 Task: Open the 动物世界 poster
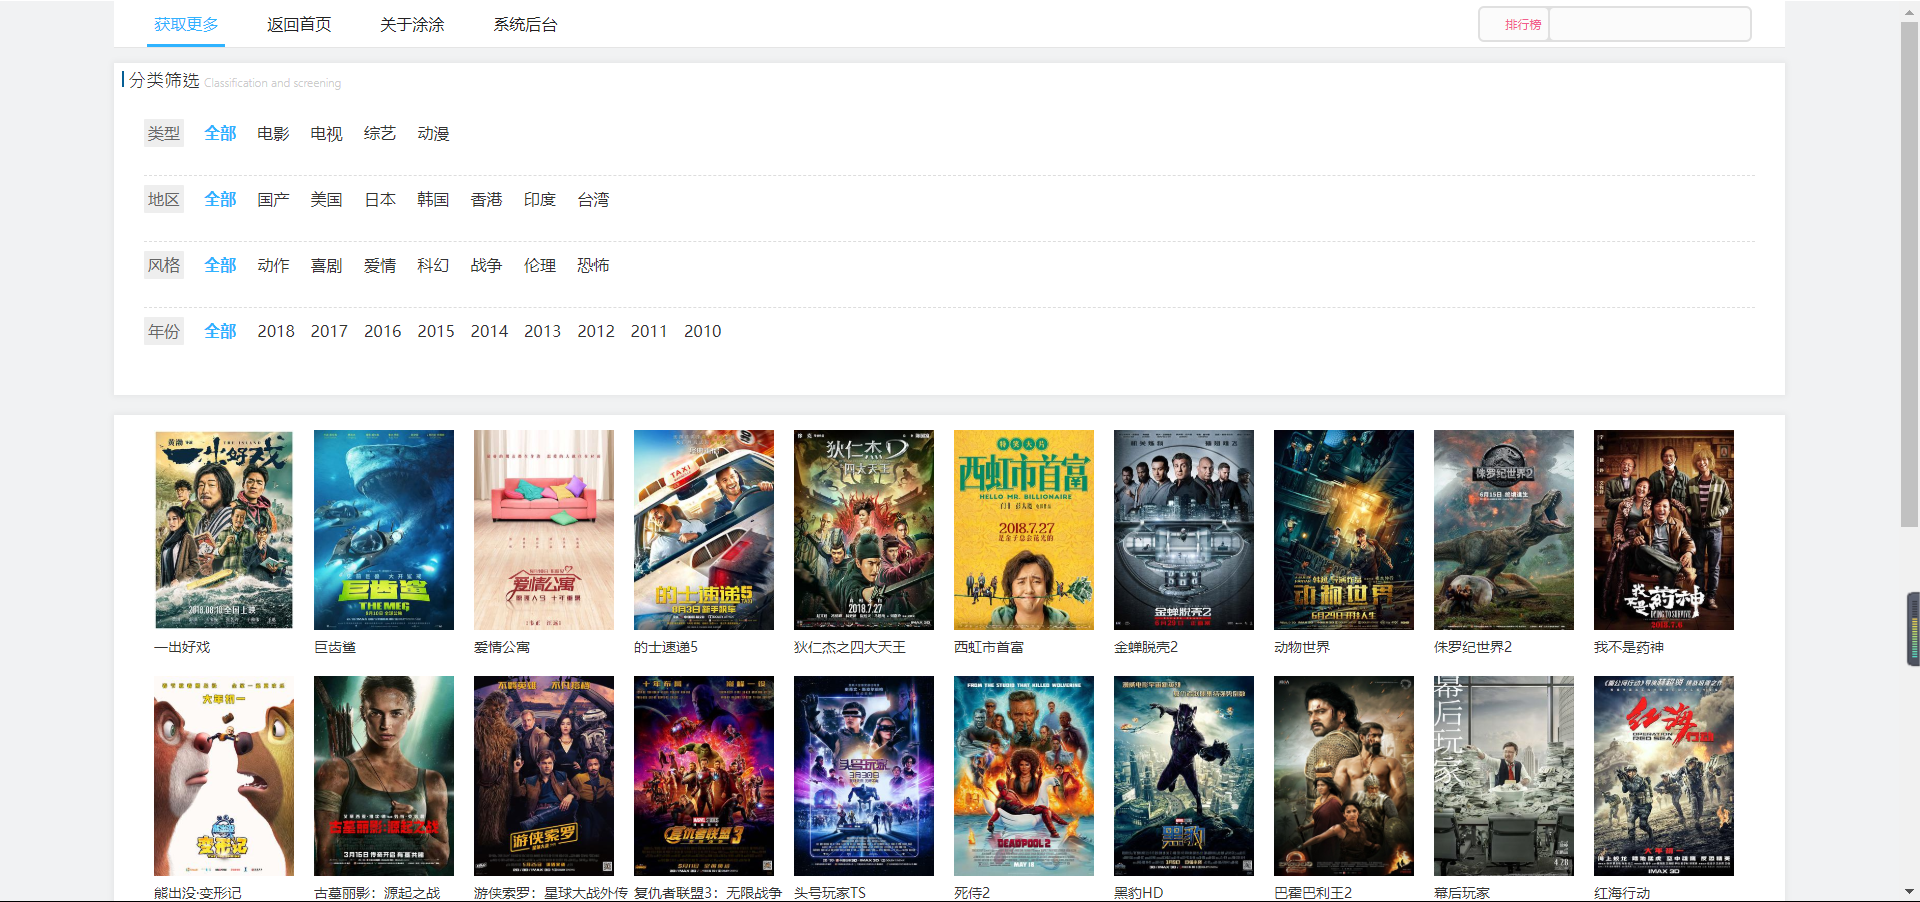pyautogui.click(x=1344, y=530)
